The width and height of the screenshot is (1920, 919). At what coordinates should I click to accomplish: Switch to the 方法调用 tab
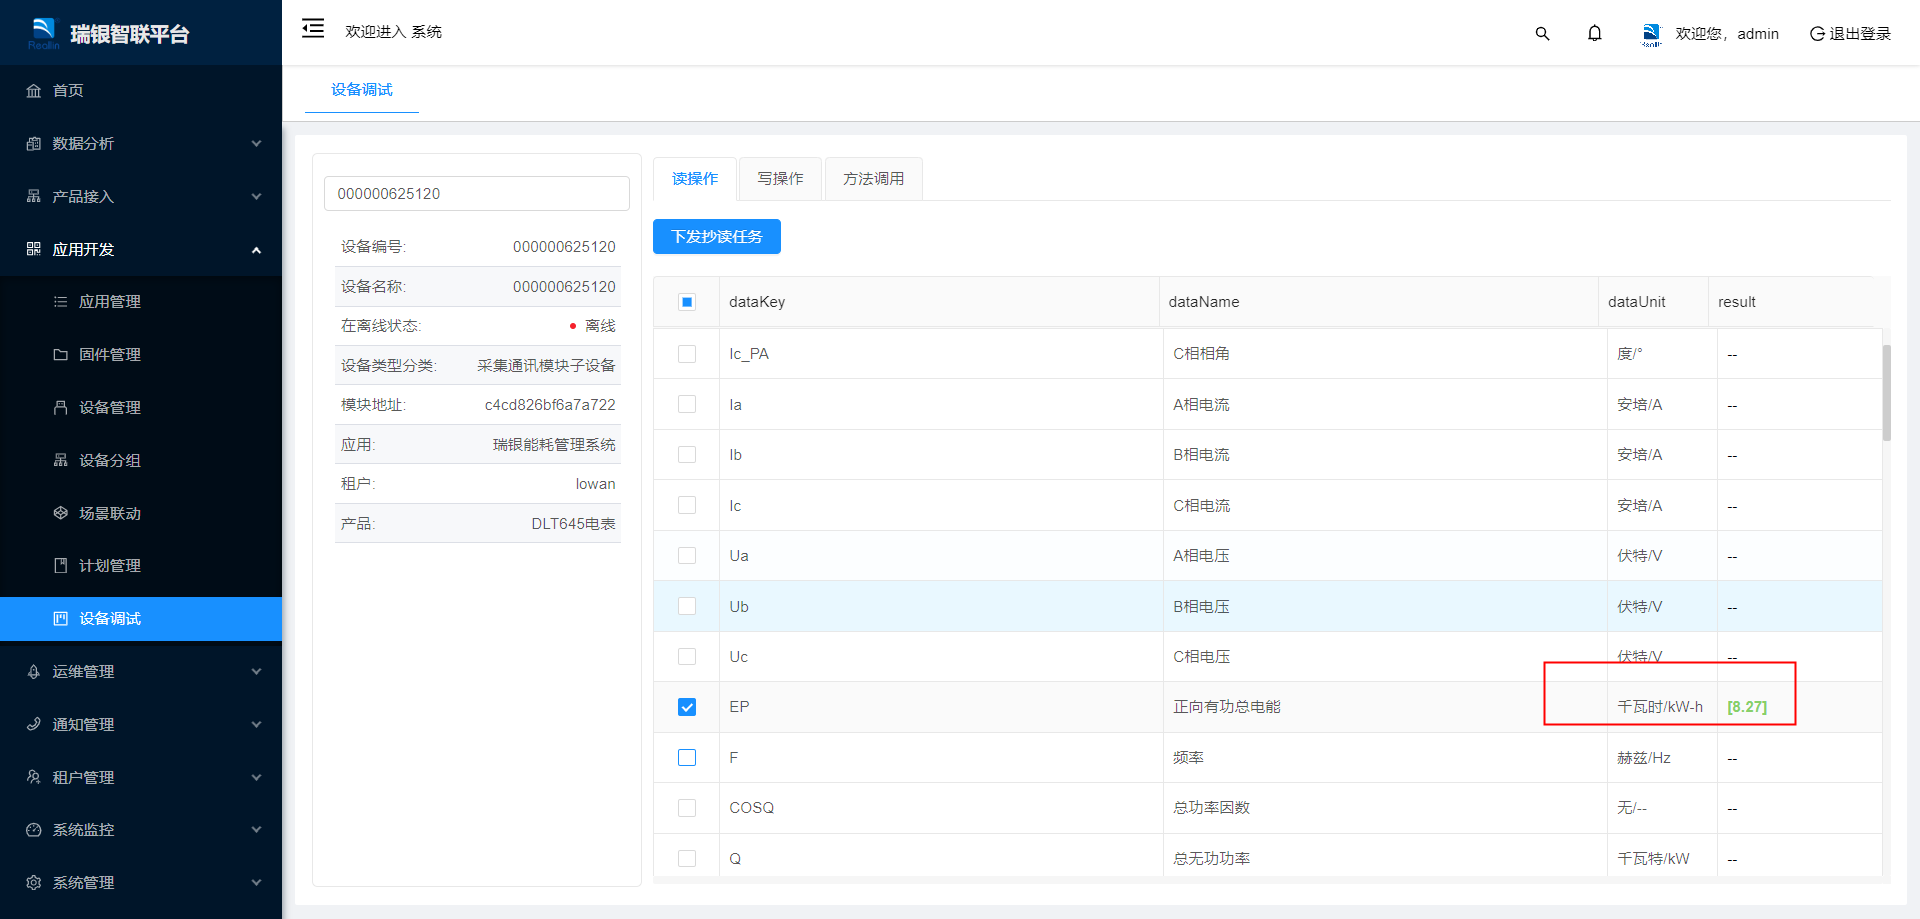pos(873,179)
